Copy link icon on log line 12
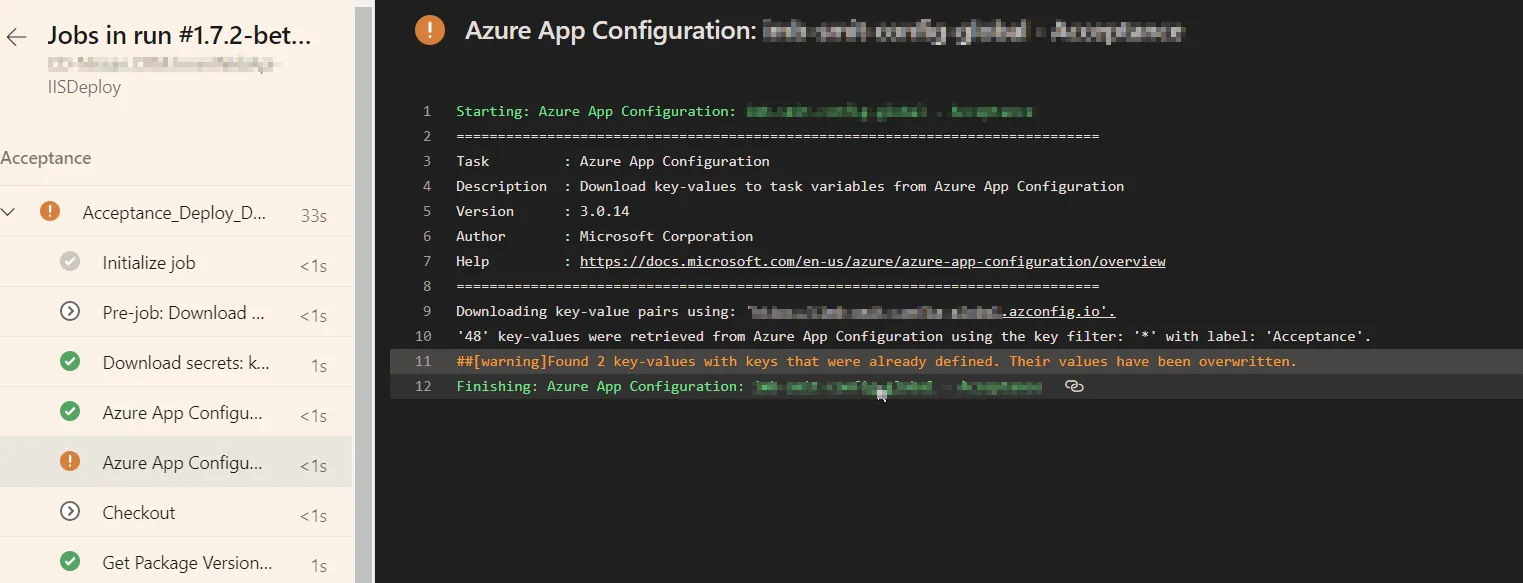Screen dimensions: 1523x583 click(1074, 386)
